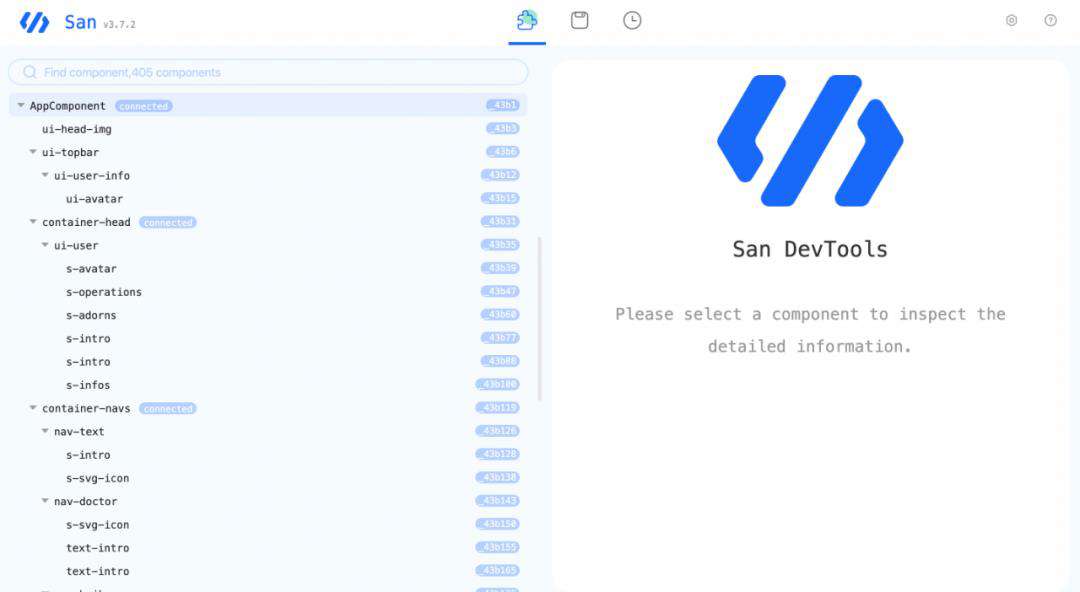
Task: Click the help question mark icon
Action: [1050, 20]
